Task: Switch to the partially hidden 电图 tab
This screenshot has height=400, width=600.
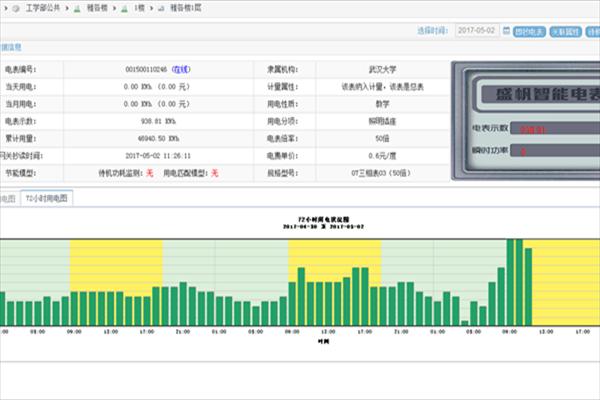Action: tap(8, 200)
